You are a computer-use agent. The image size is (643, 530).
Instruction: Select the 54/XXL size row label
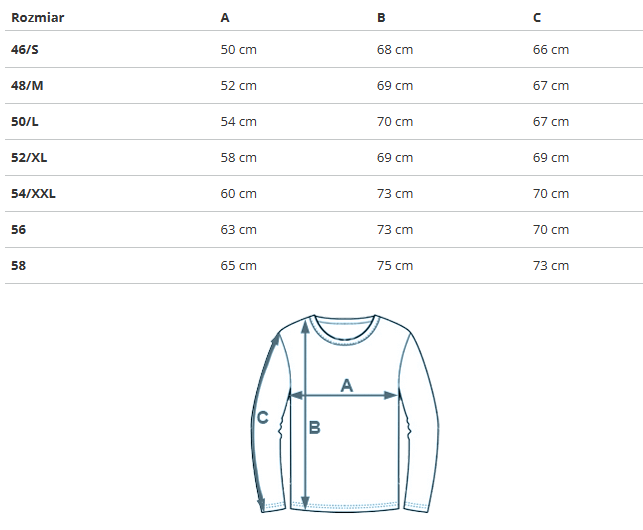(x=33, y=193)
